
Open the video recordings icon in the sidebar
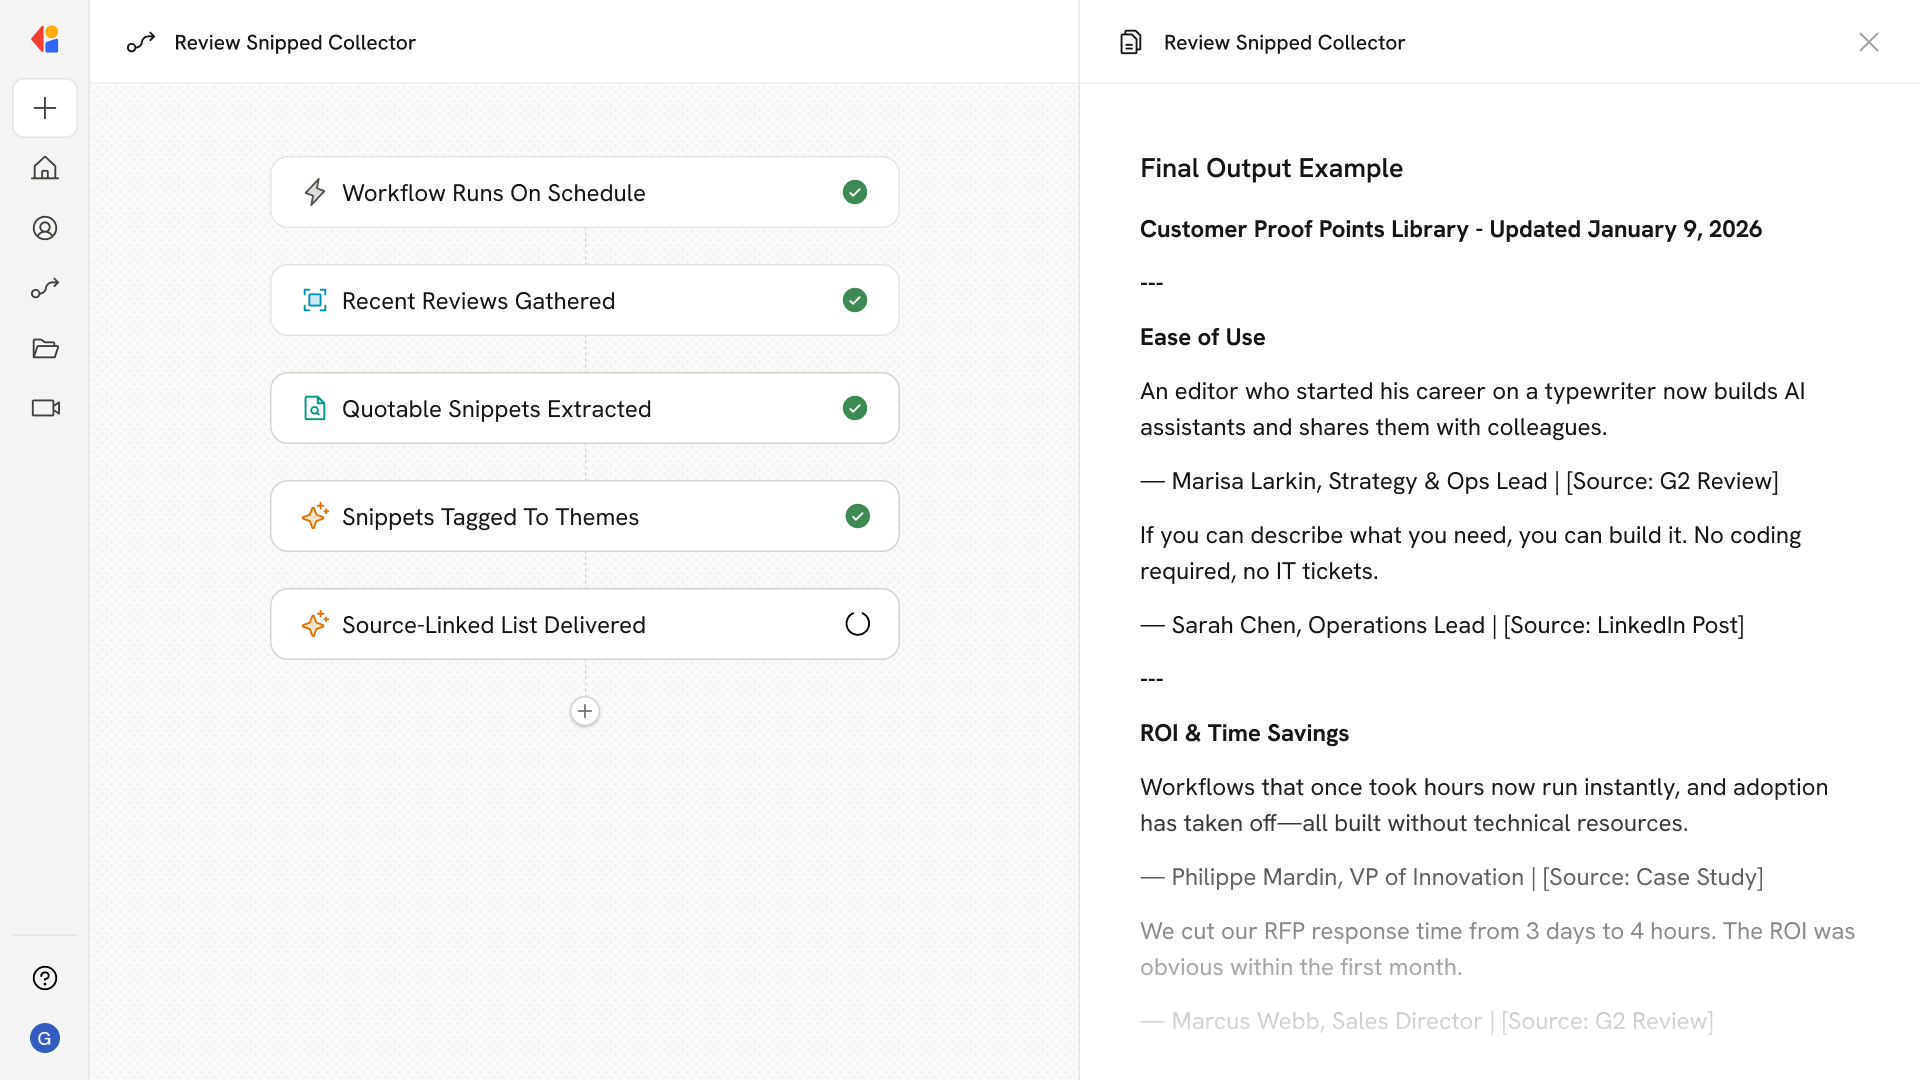[x=45, y=408]
